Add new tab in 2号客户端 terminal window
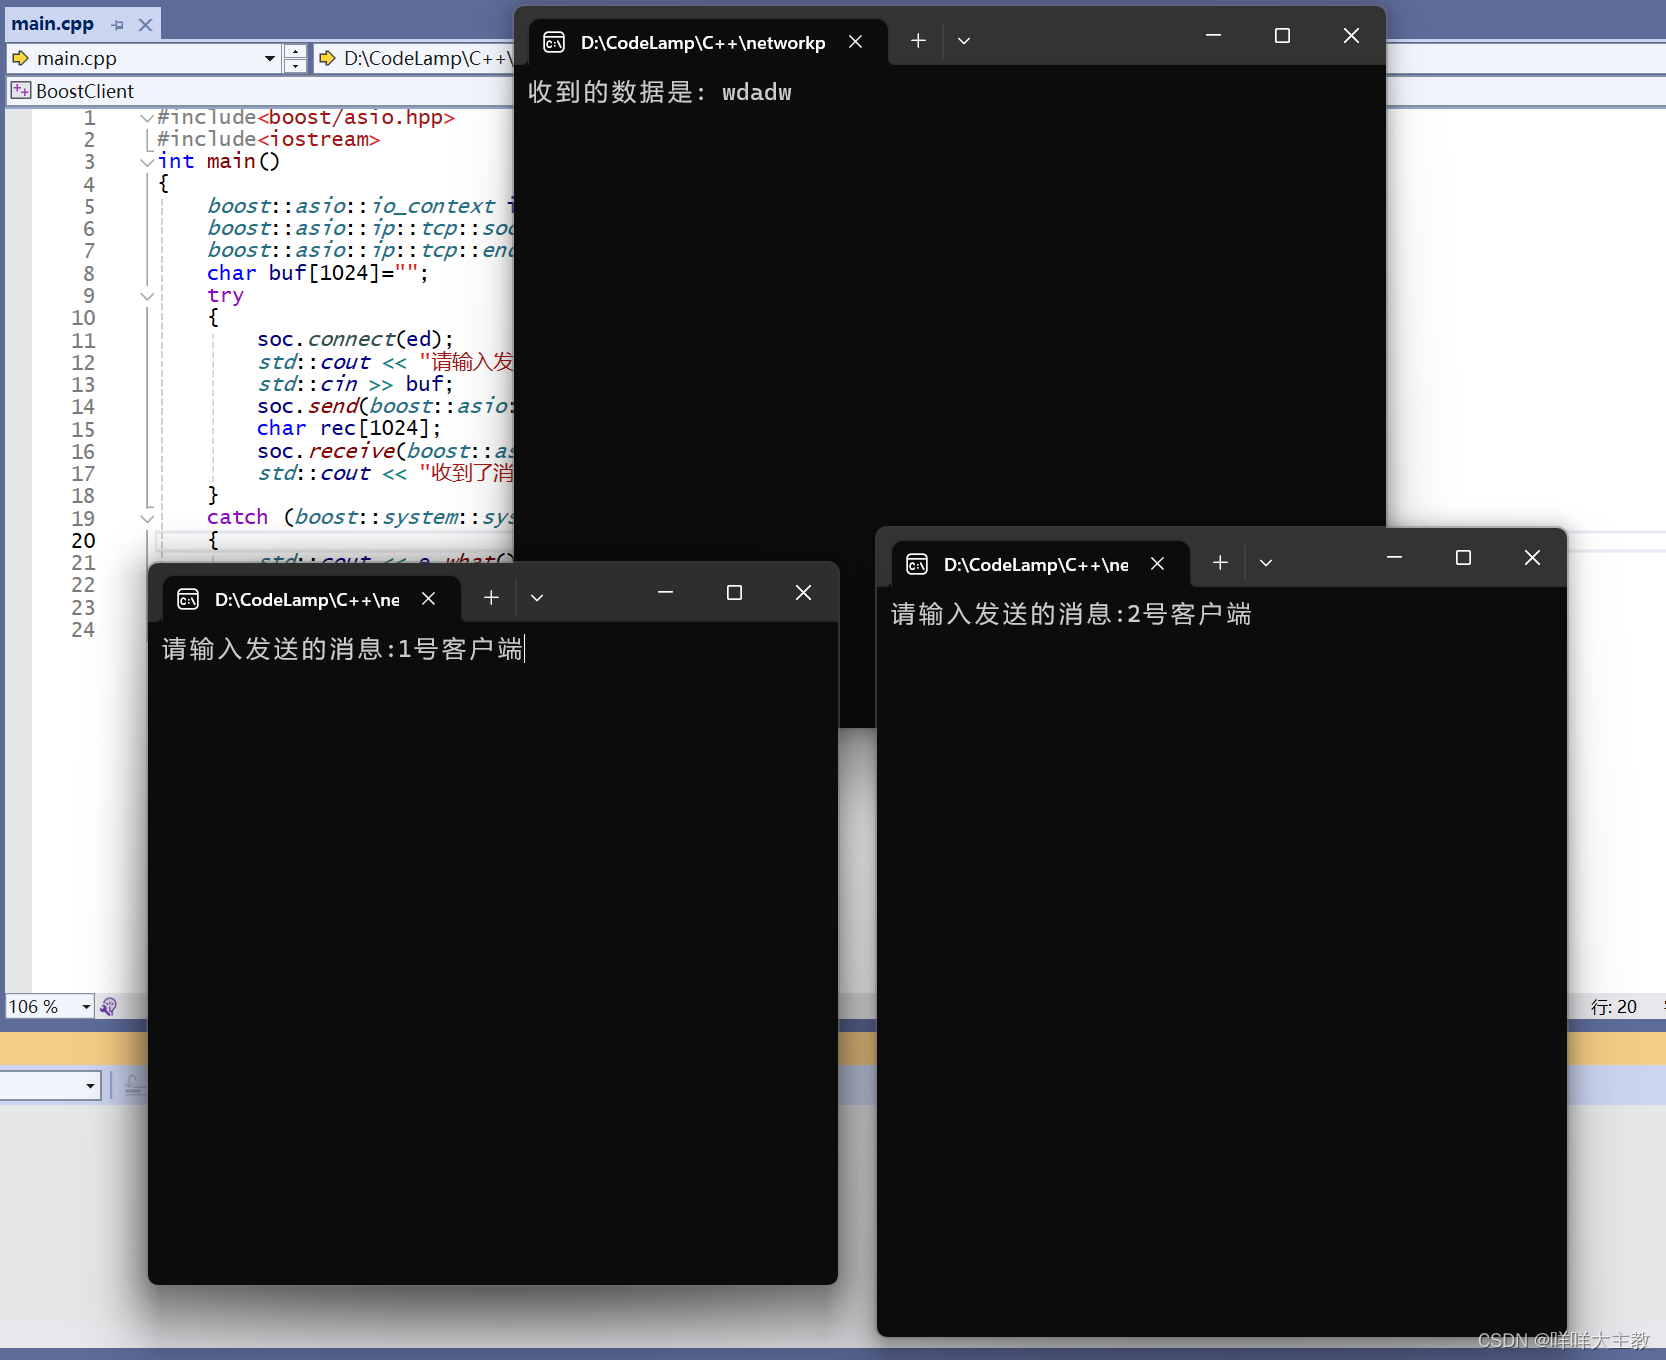This screenshot has width=1666, height=1360. pos(1220,563)
